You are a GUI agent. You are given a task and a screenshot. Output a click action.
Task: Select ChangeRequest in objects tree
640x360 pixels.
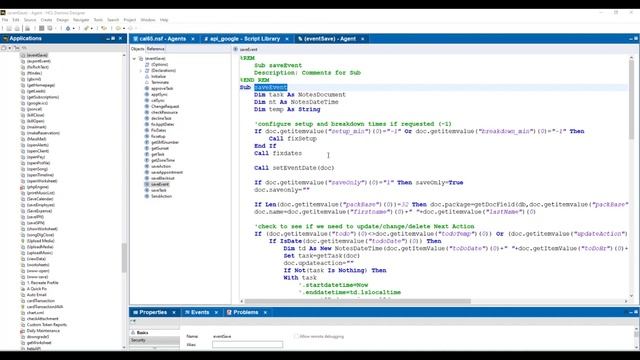pyautogui.click(x=165, y=107)
